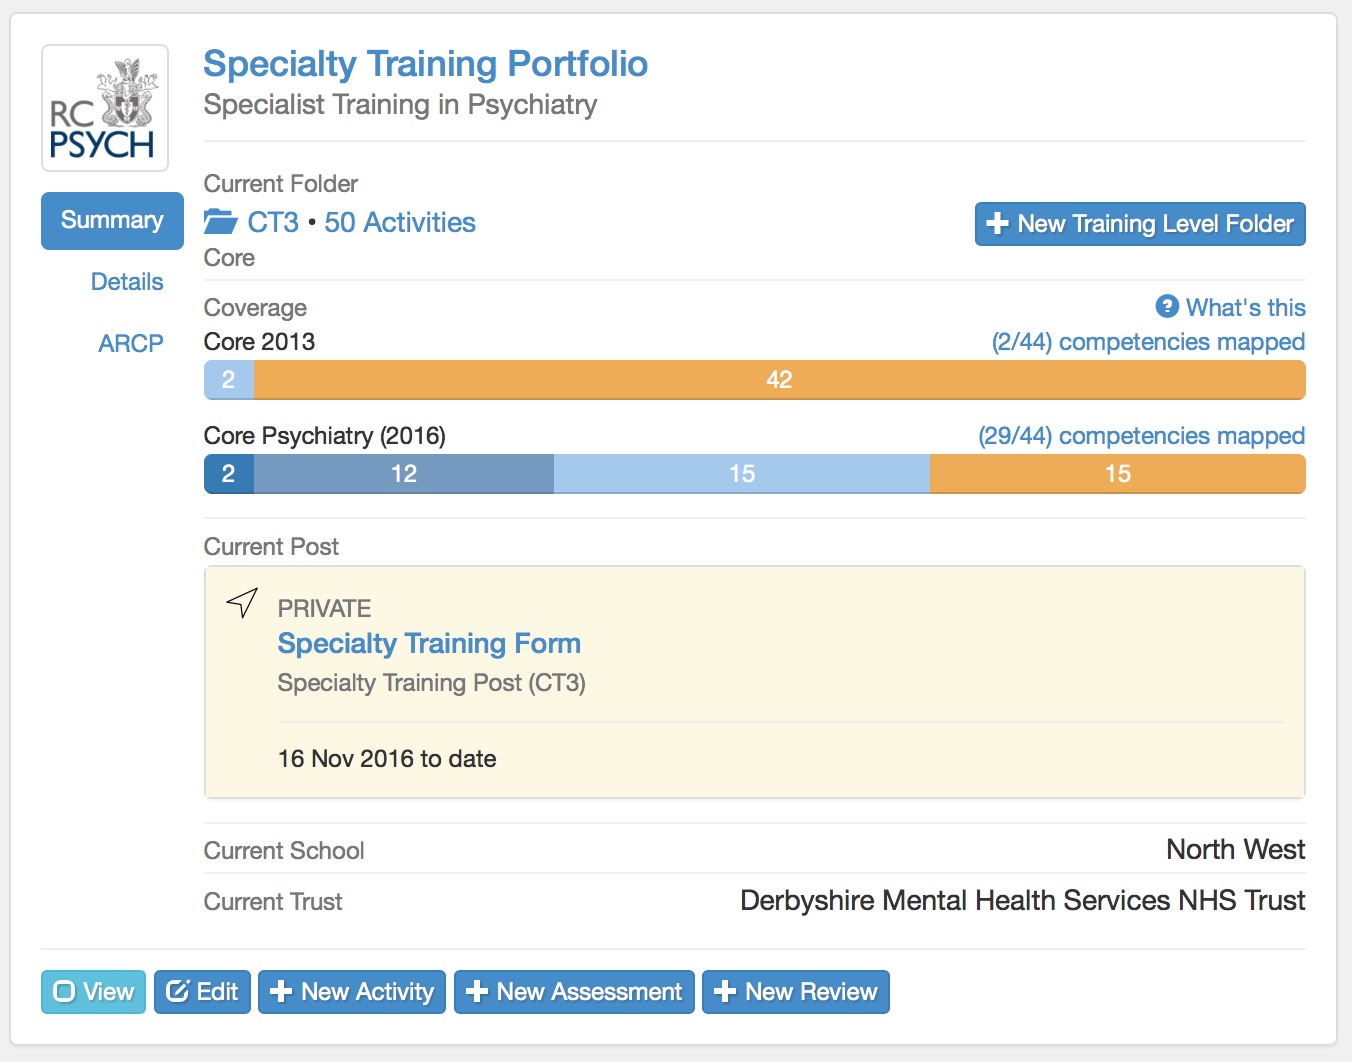Switch to the Details tab
This screenshot has width=1352, height=1062.
pos(127,282)
